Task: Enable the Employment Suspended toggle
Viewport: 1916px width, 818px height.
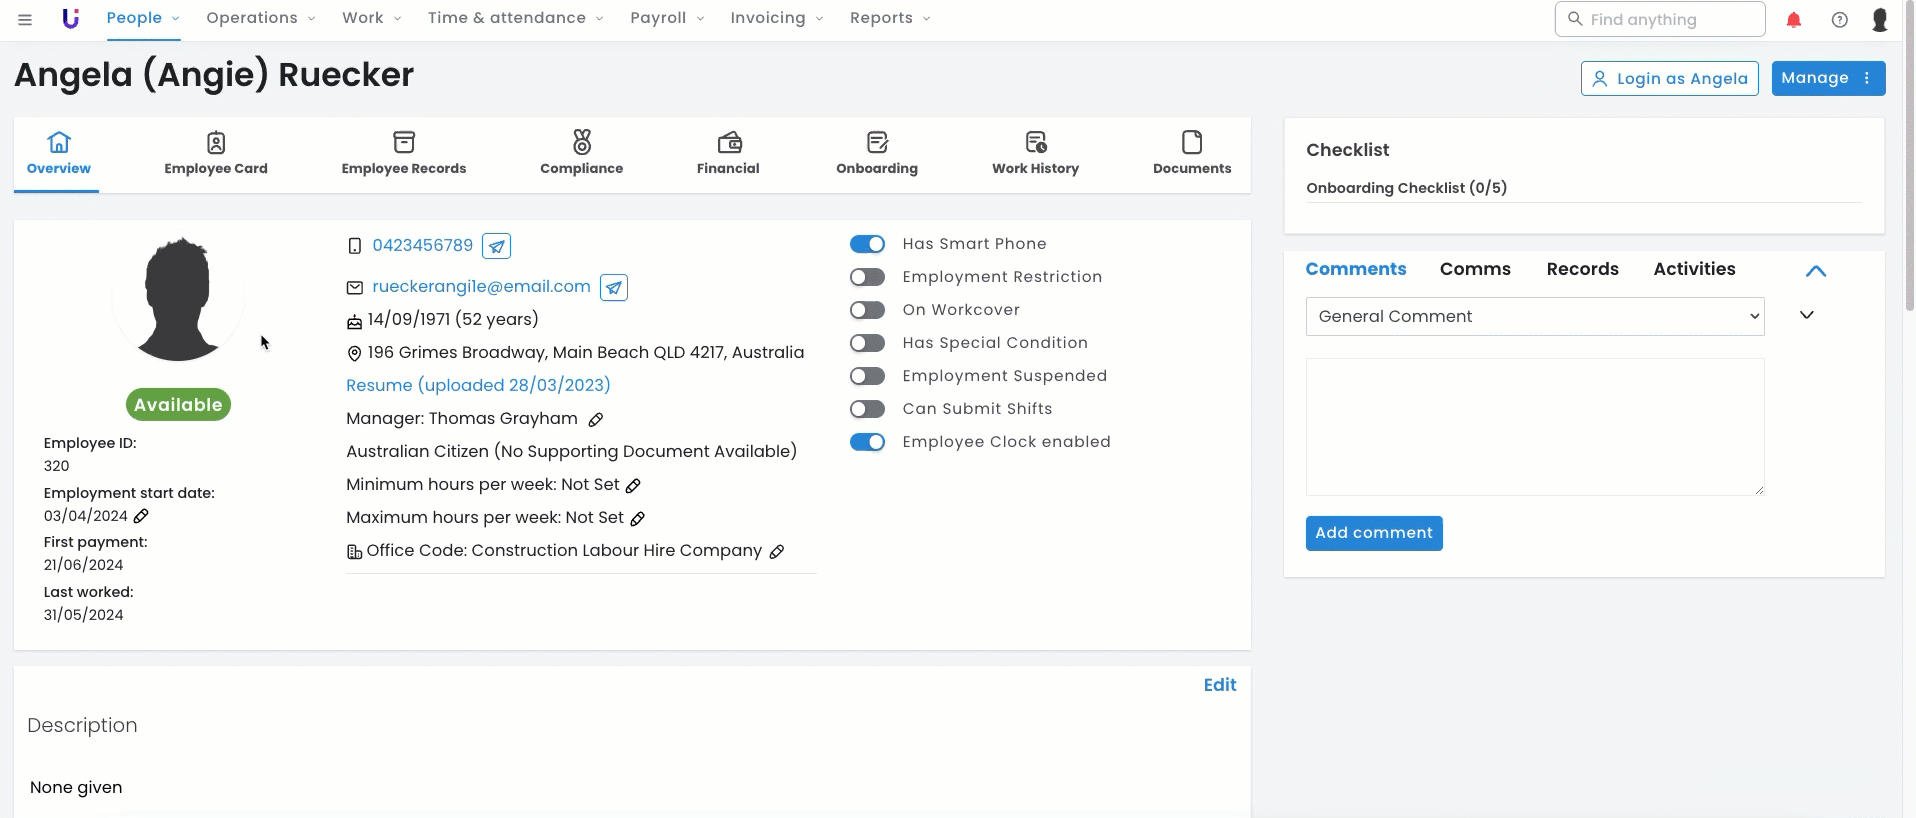Action: [x=867, y=376]
